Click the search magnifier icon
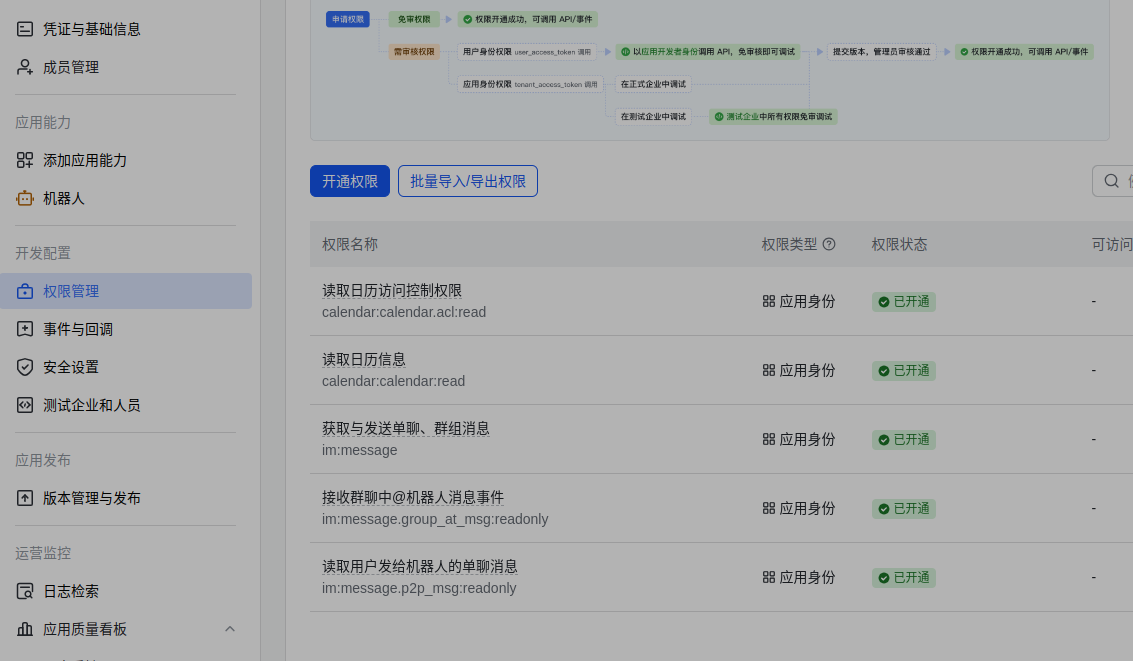 click(x=1111, y=181)
